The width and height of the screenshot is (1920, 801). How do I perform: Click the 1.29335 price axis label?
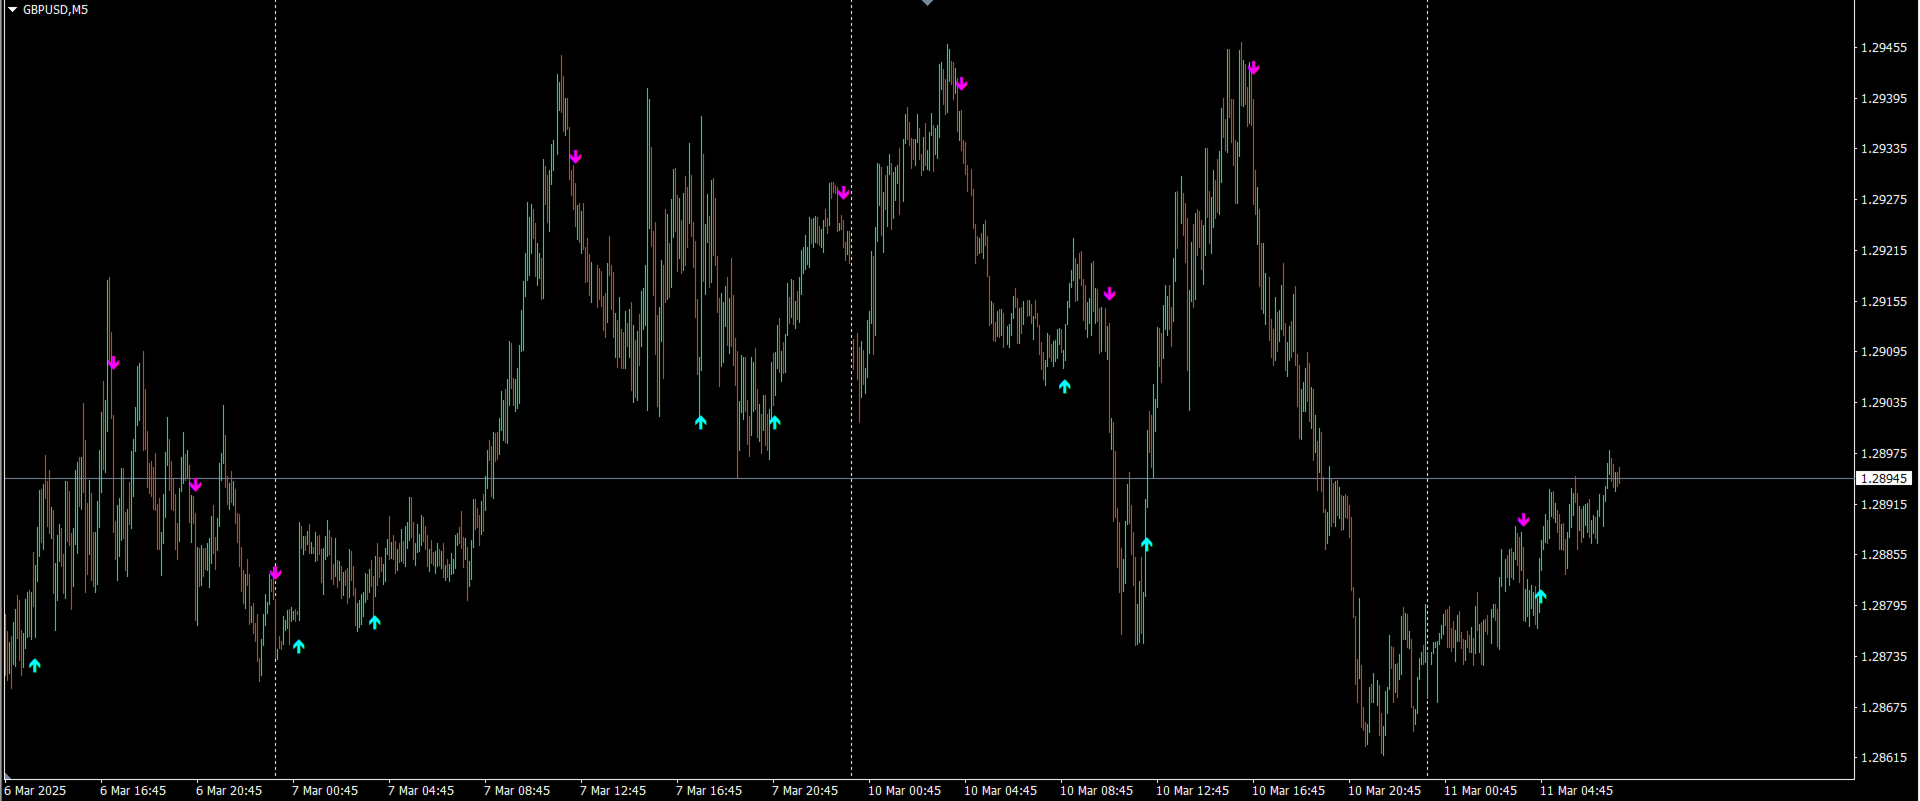tap(1883, 149)
